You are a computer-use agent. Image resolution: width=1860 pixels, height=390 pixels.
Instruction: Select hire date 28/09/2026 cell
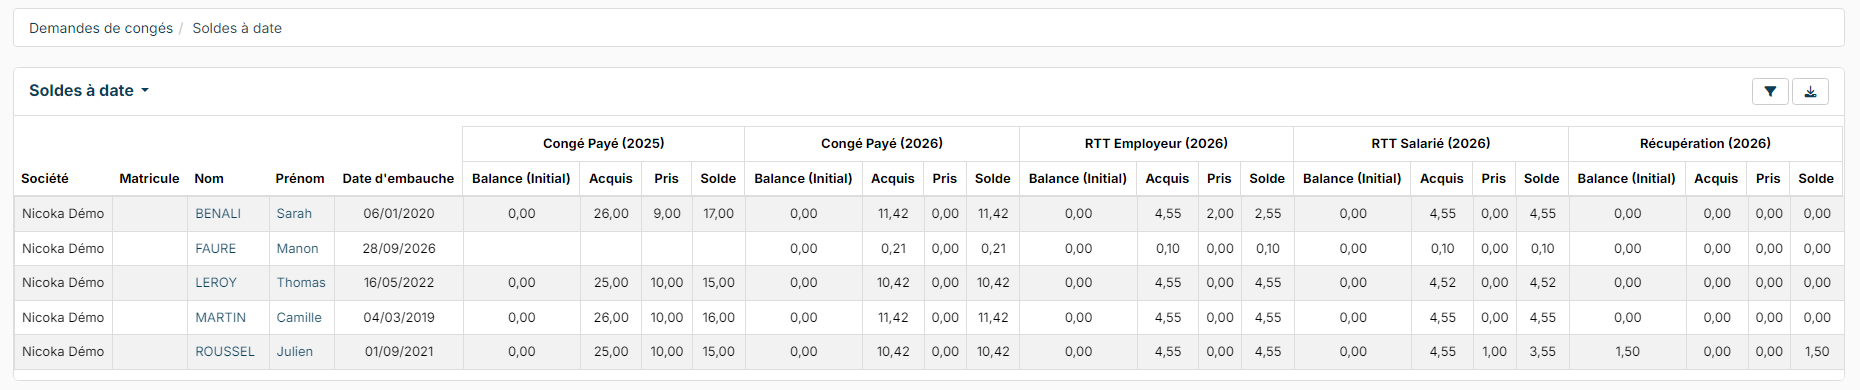399,248
